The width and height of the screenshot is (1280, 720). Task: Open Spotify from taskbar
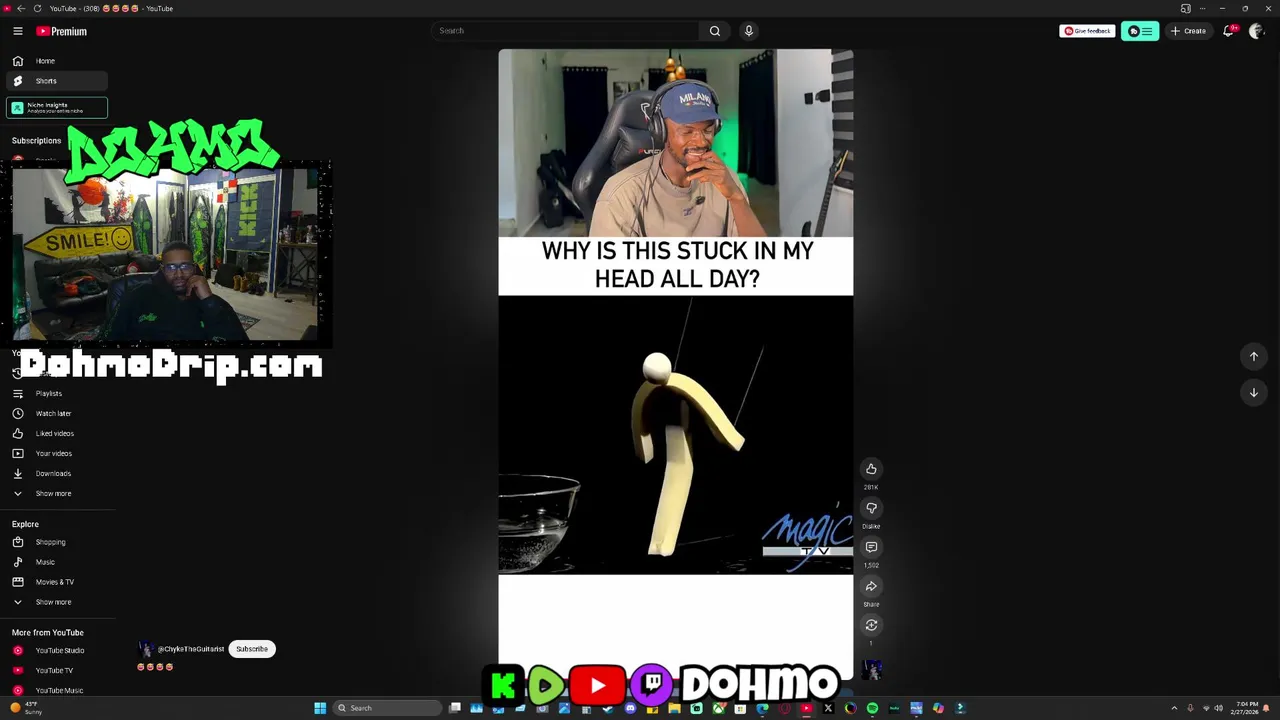click(x=872, y=708)
